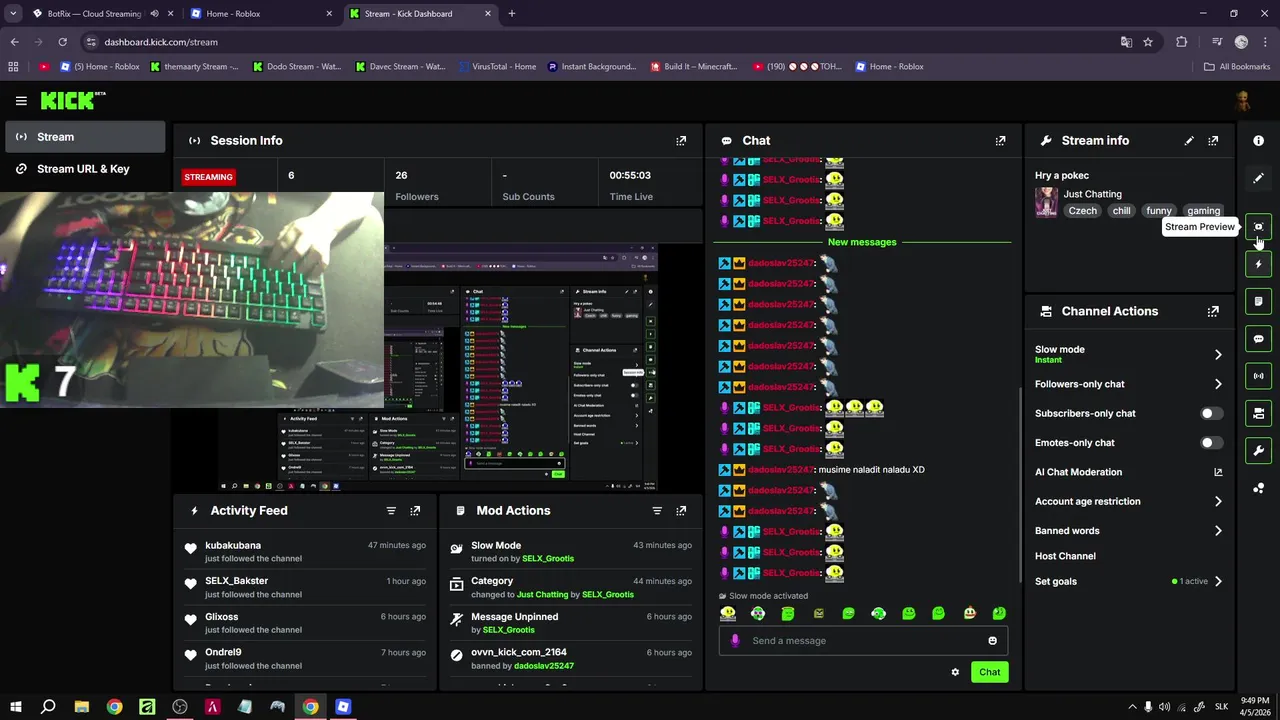Reload the page with browser refresh button
The image size is (1280, 720).
click(x=62, y=42)
